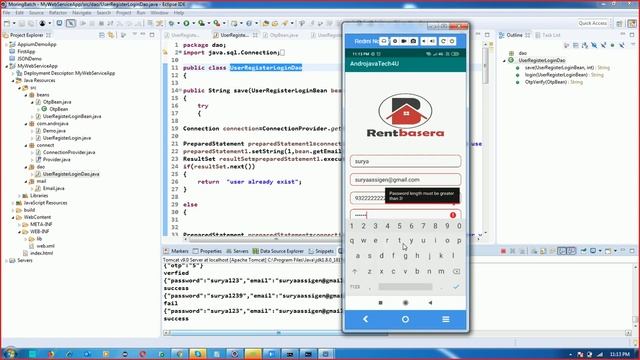Viewport: 640px width, 360px height.
Task: Collapse the MyWebServiceApp project node
Action: click(x=7, y=66)
